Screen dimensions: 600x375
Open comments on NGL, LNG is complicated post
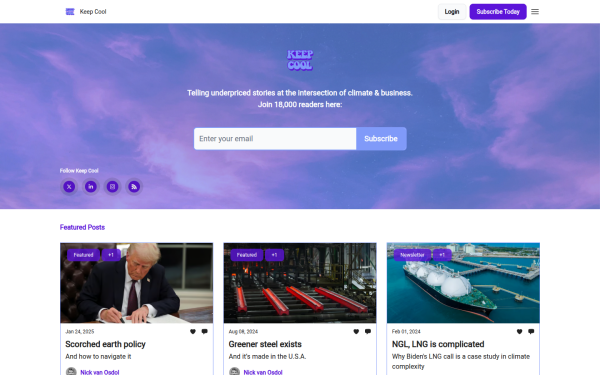coord(531,331)
